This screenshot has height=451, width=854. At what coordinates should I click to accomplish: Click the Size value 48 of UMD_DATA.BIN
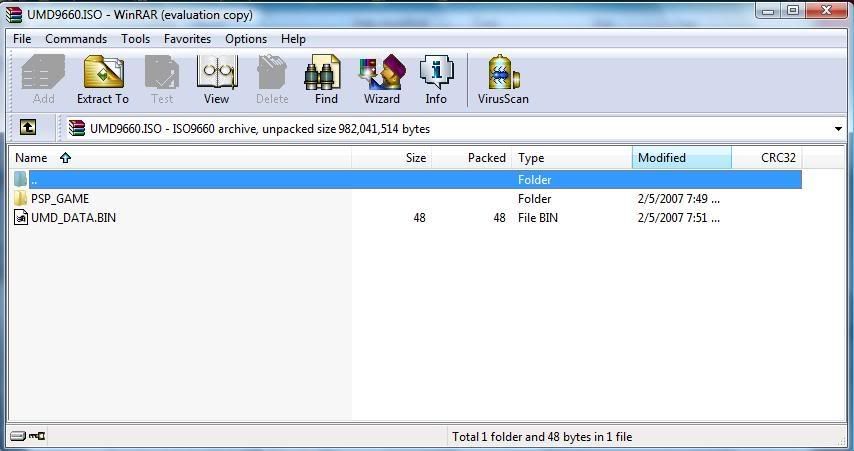click(x=419, y=218)
